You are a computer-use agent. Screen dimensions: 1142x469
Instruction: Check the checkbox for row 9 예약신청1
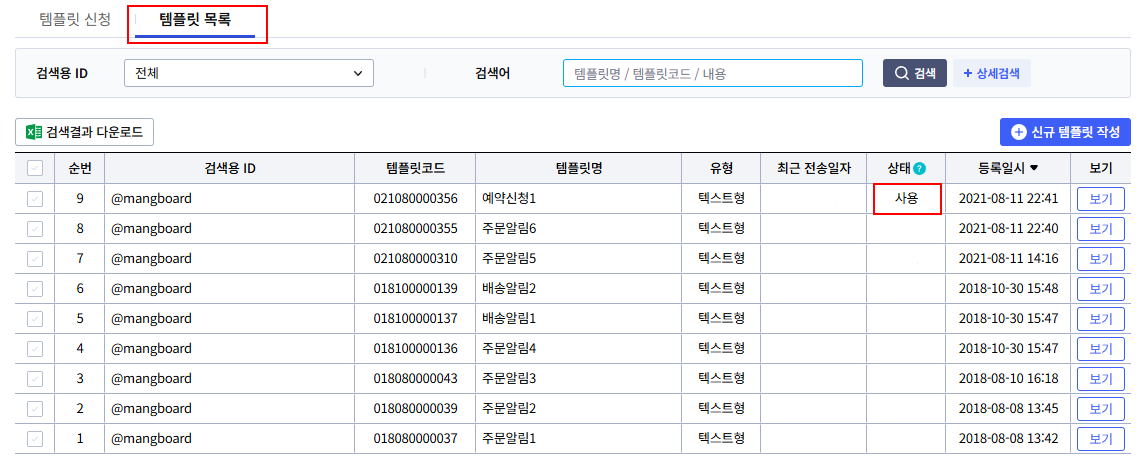pos(35,199)
